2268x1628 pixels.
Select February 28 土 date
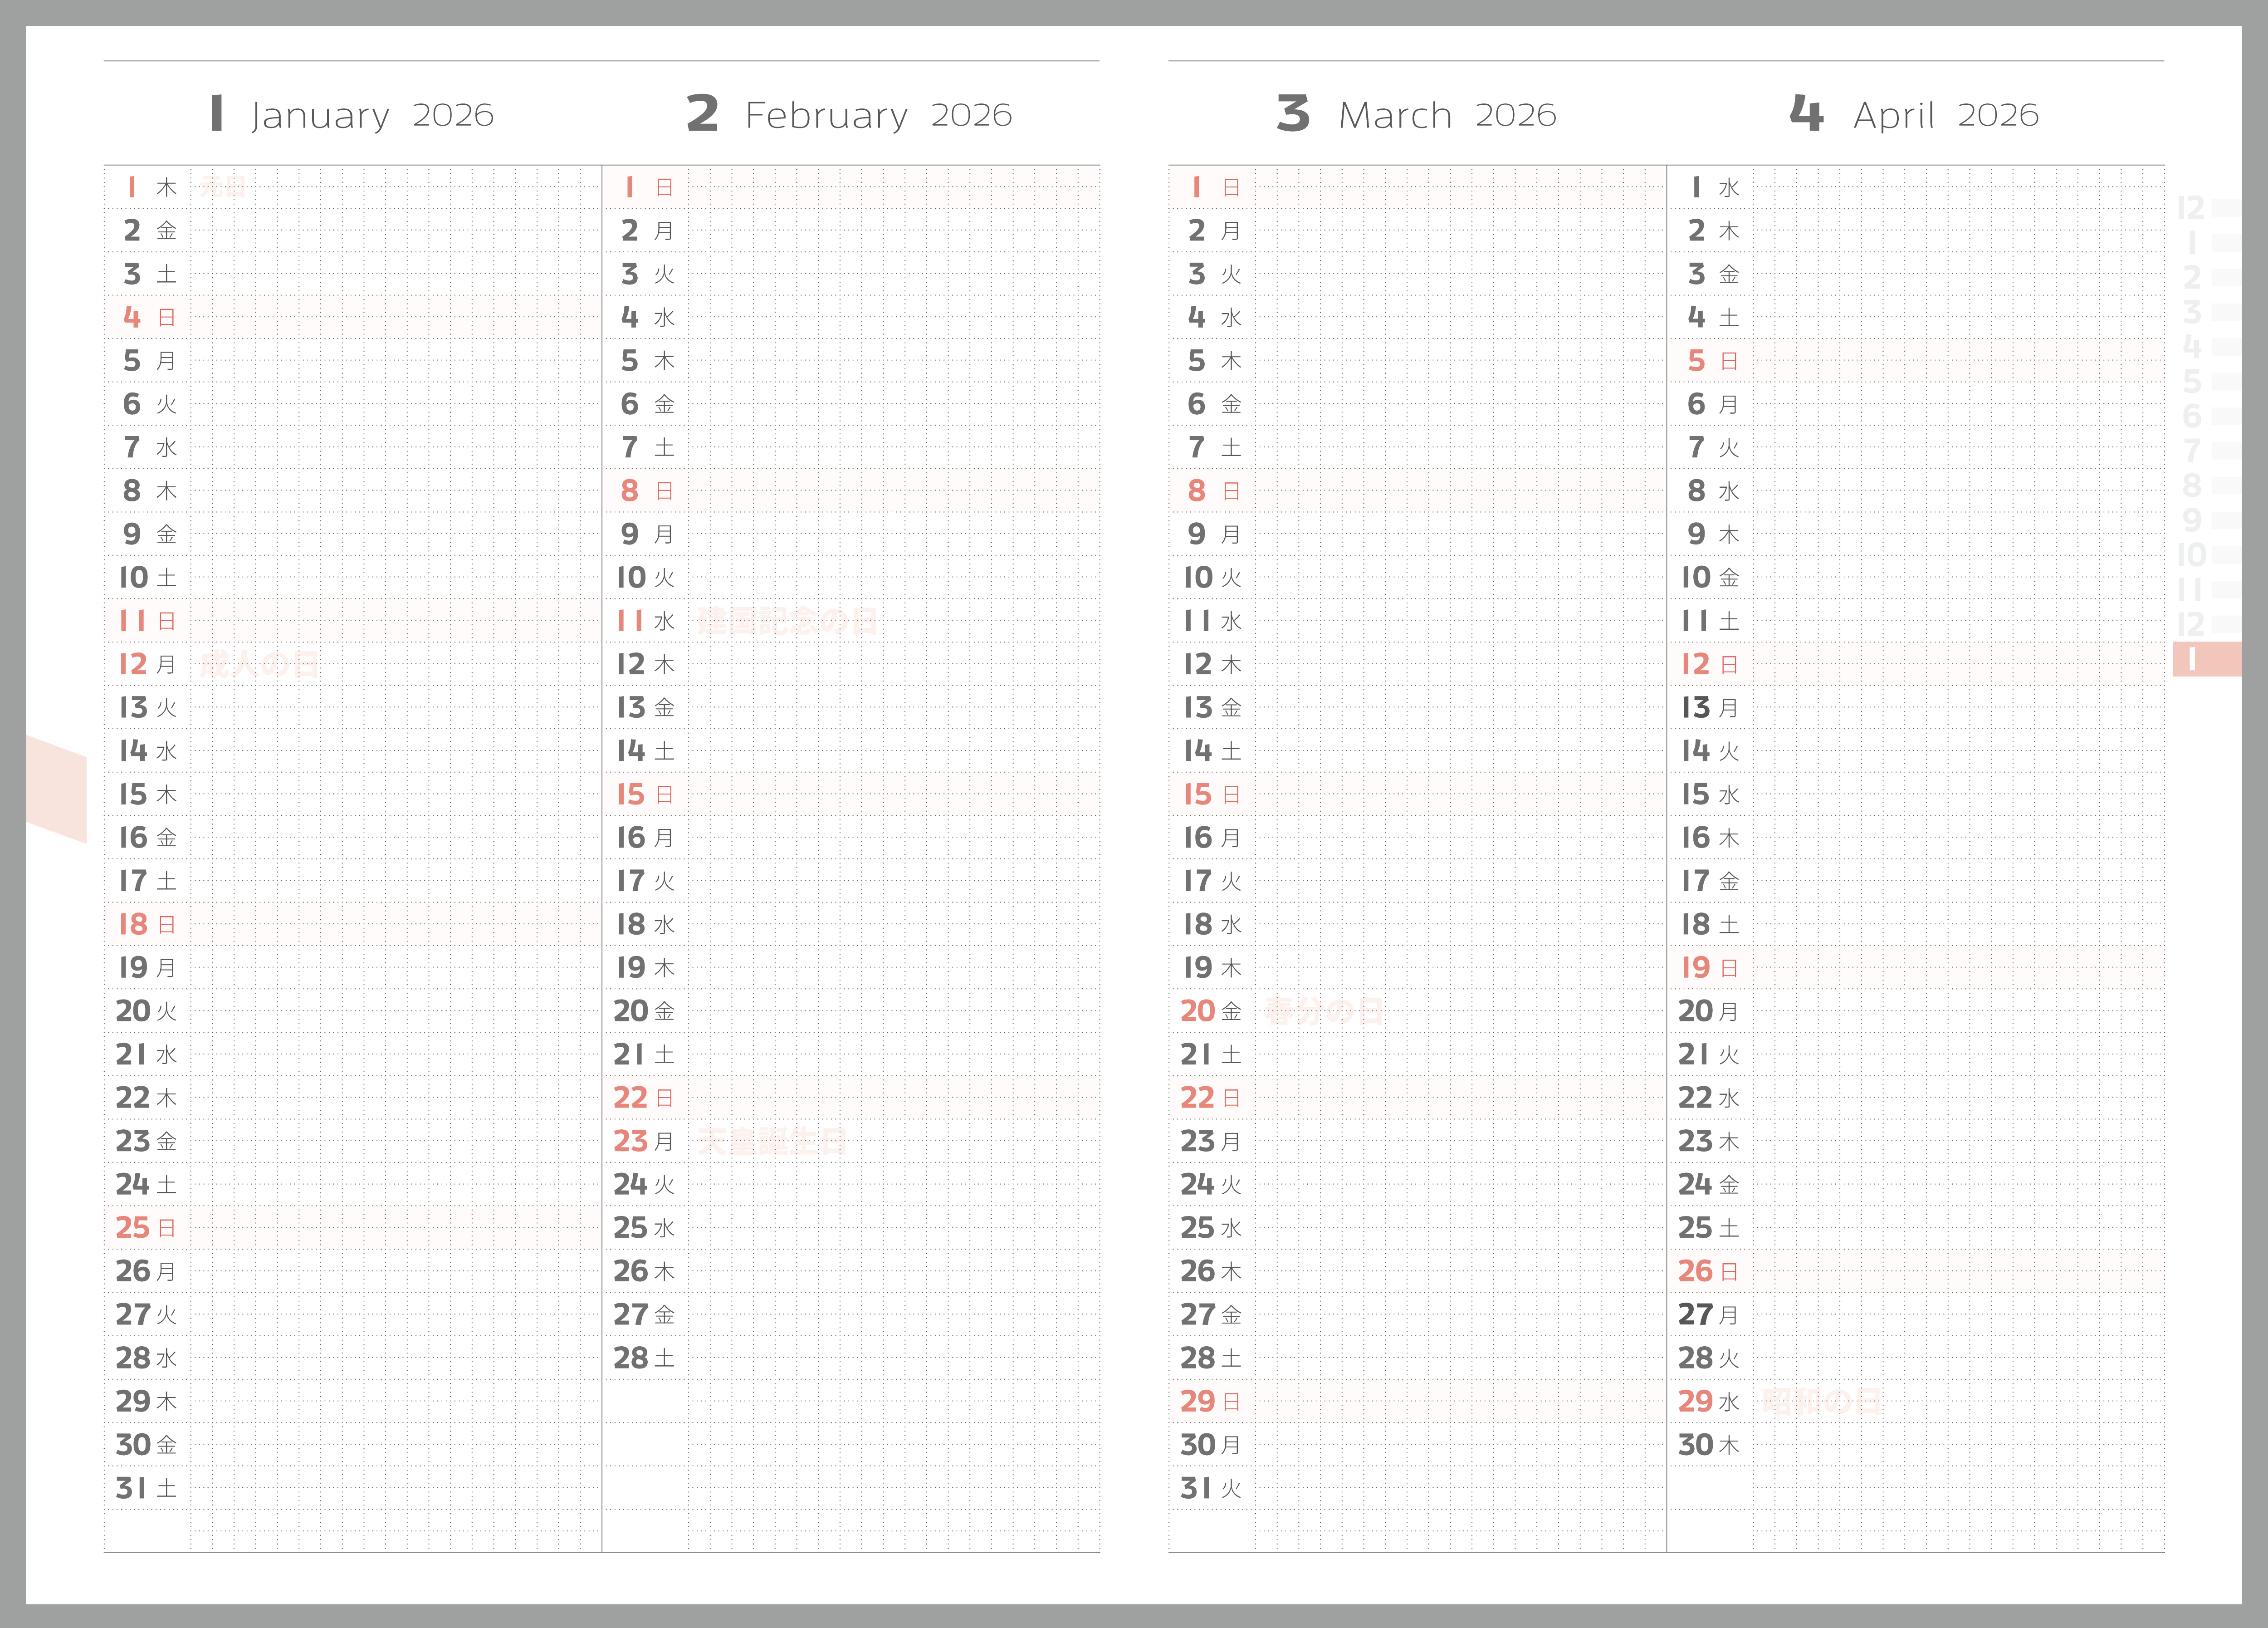(645, 1358)
